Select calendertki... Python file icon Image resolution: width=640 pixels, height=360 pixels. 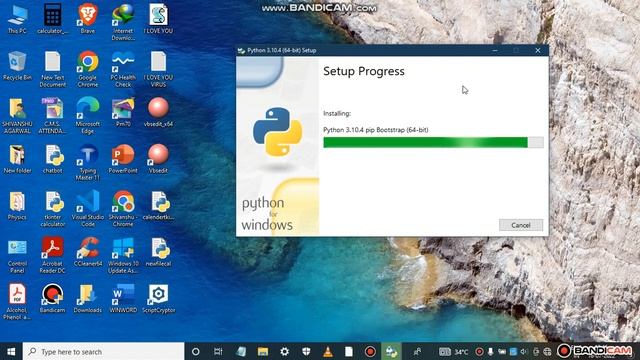158,206
